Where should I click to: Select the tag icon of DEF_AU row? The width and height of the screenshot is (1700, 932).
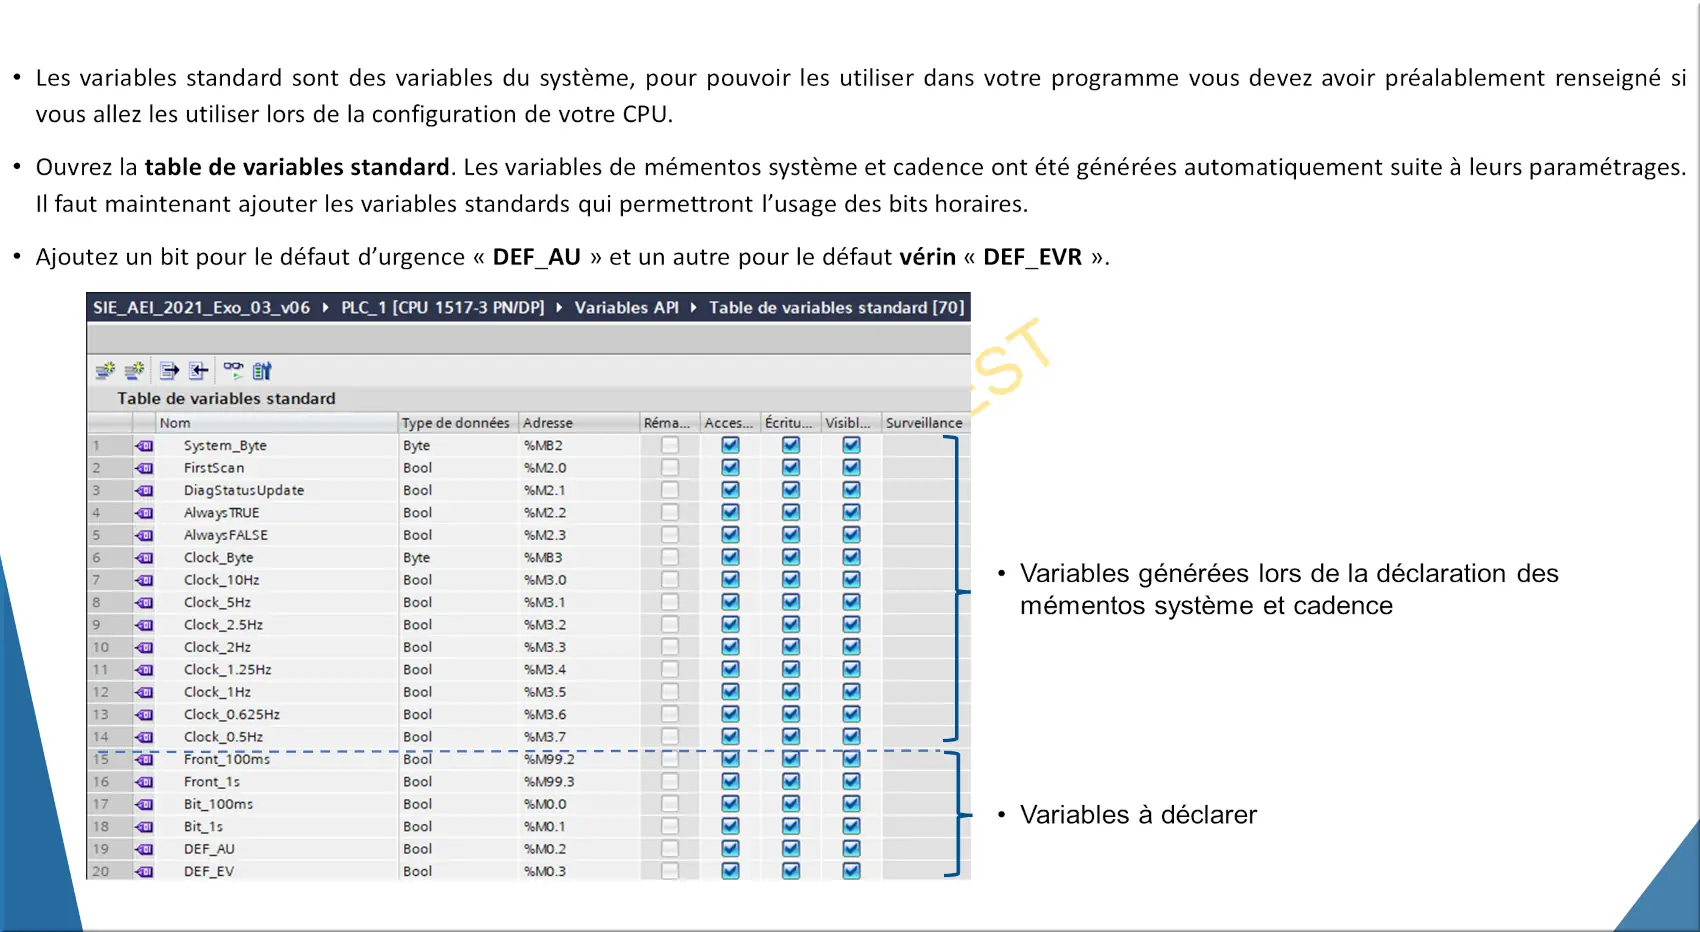(x=145, y=849)
